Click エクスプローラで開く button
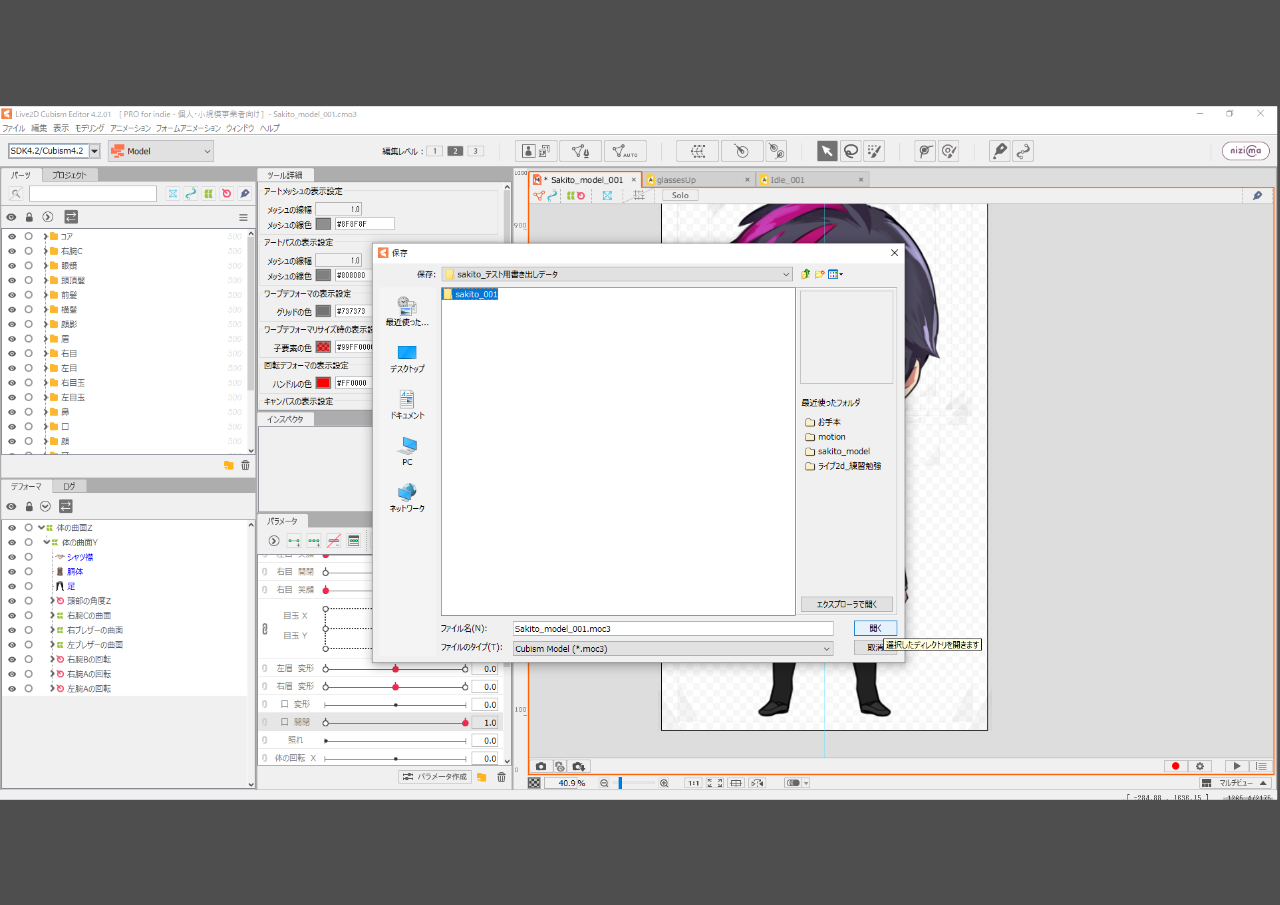This screenshot has height=905, width=1280. pyautogui.click(x=846, y=604)
